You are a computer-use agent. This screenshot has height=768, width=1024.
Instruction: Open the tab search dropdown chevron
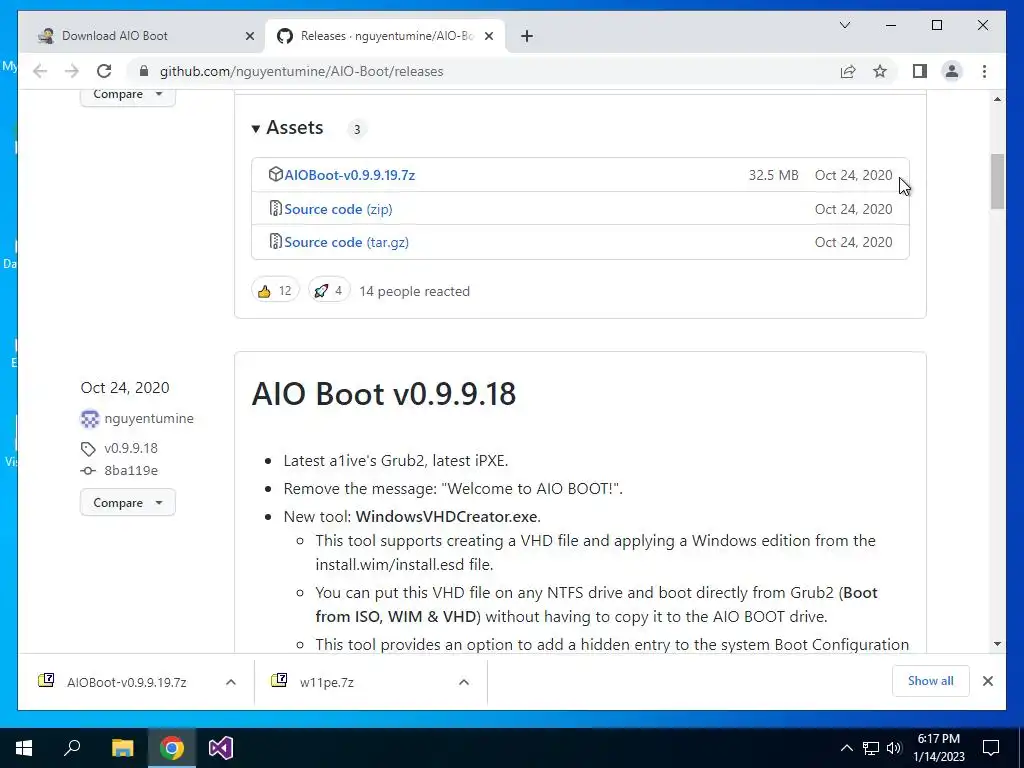(x=845, y=25)
